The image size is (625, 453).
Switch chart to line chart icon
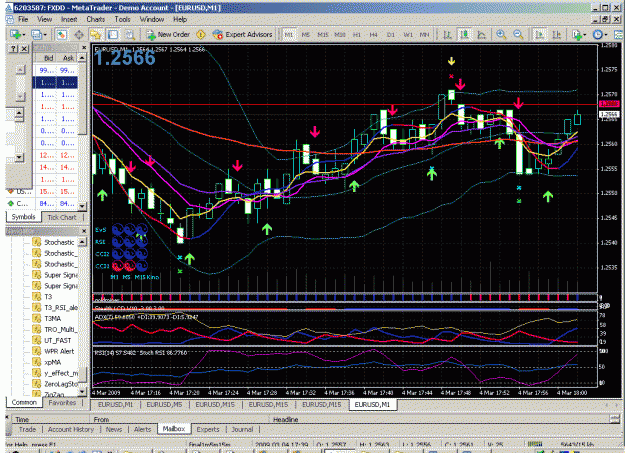482,35
